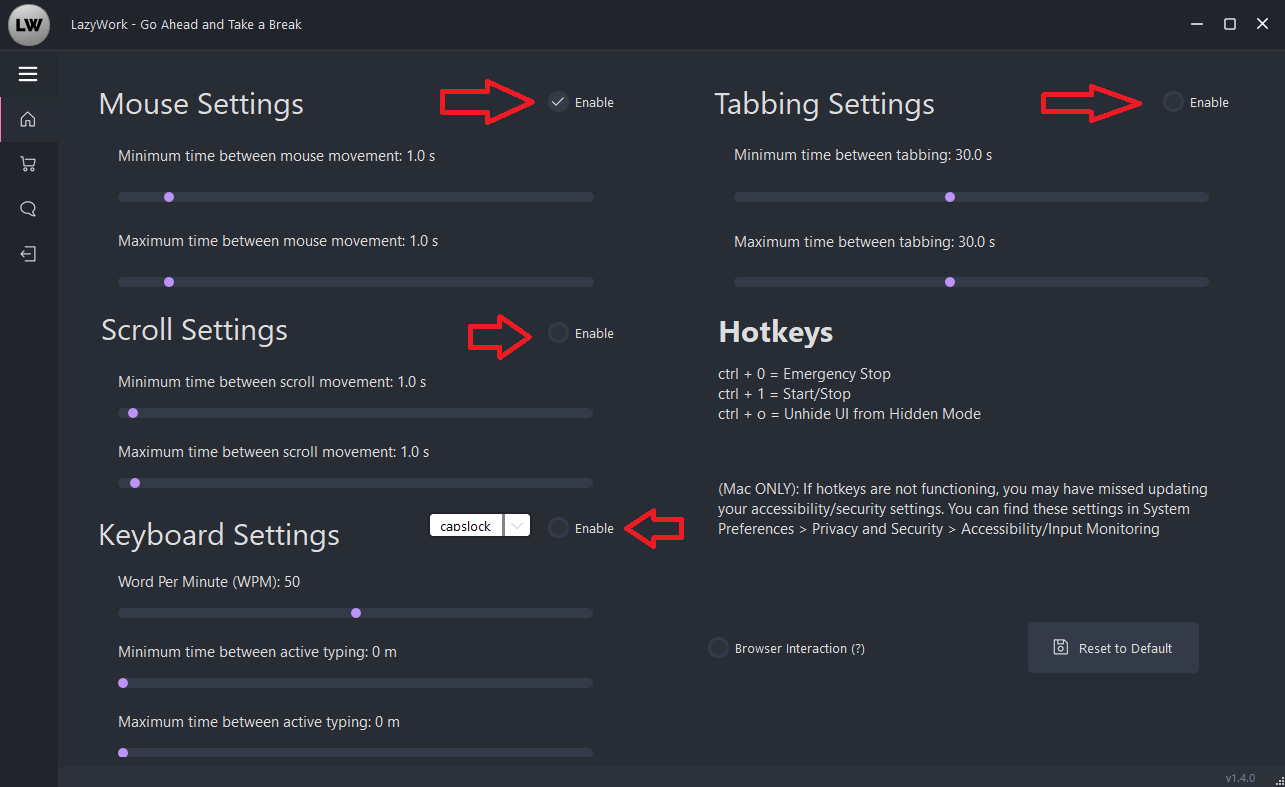Adjust minimum time between tabbing slider
The height and width of the screenshot is (787, 1285).
[x=971, y=197]
